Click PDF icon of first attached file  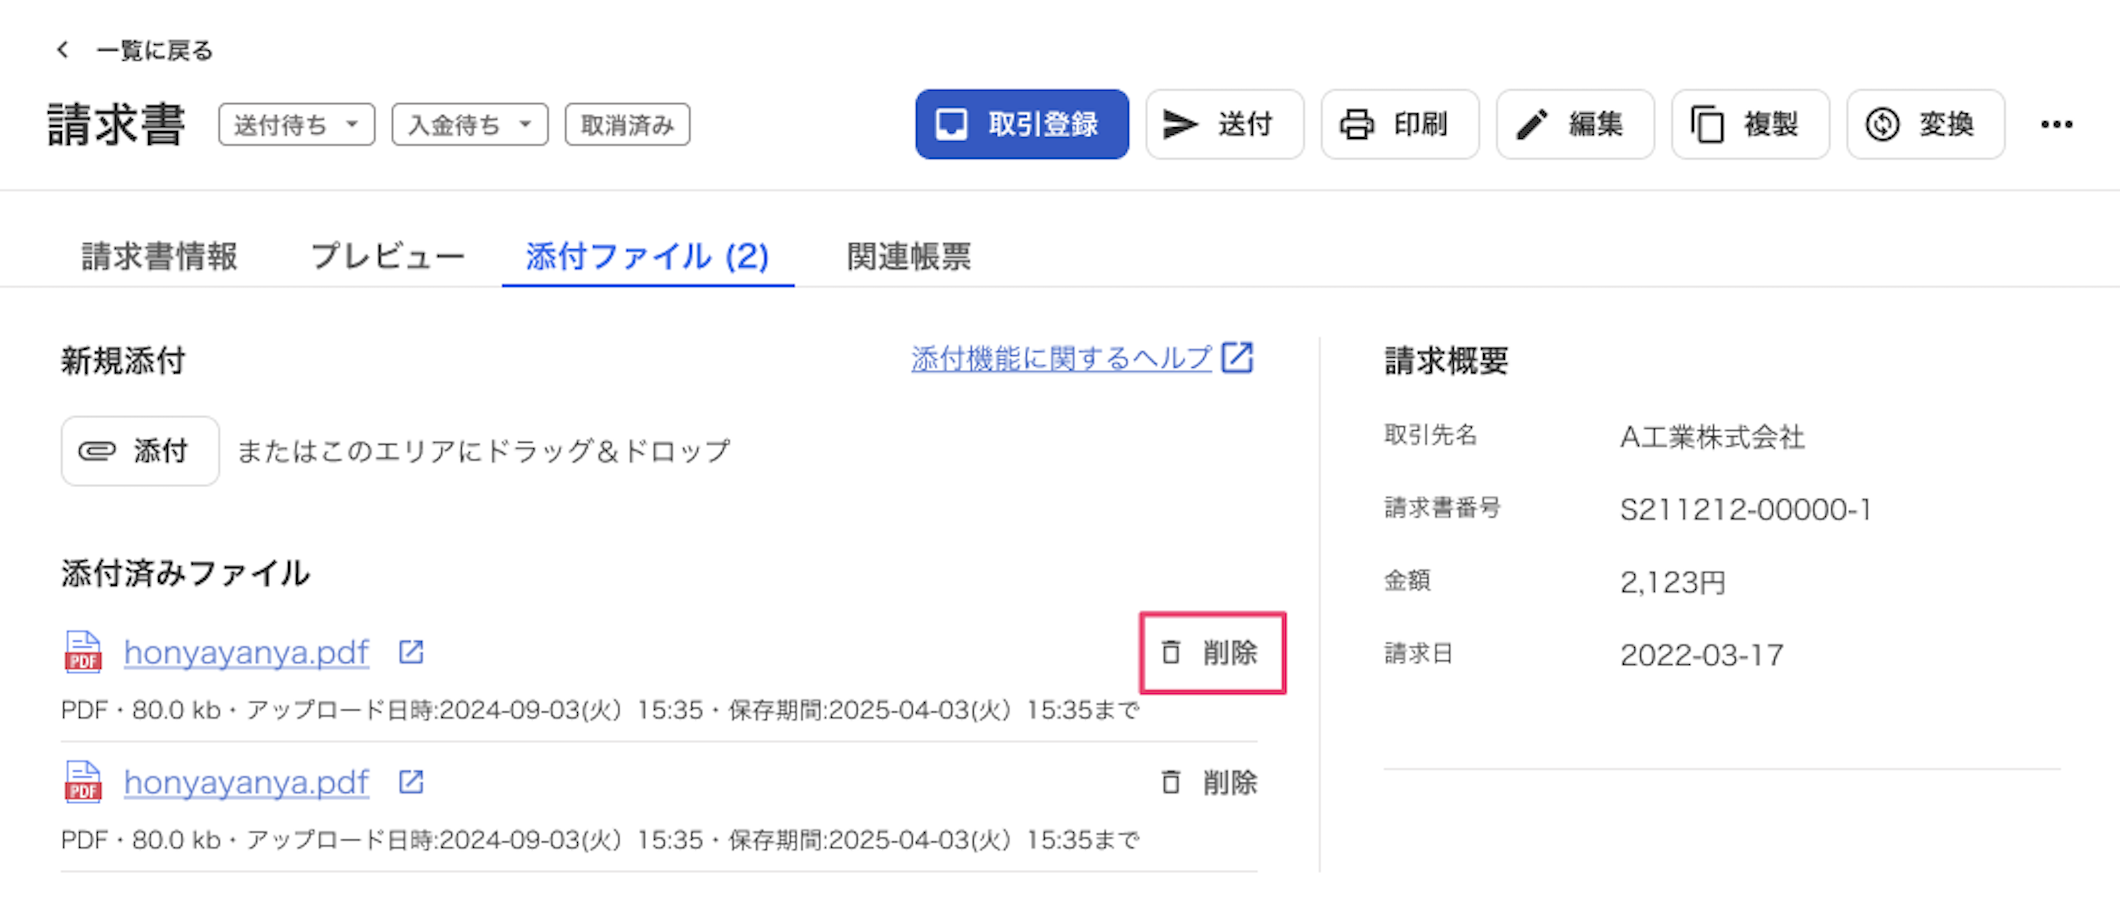click(x=83, y=652)
